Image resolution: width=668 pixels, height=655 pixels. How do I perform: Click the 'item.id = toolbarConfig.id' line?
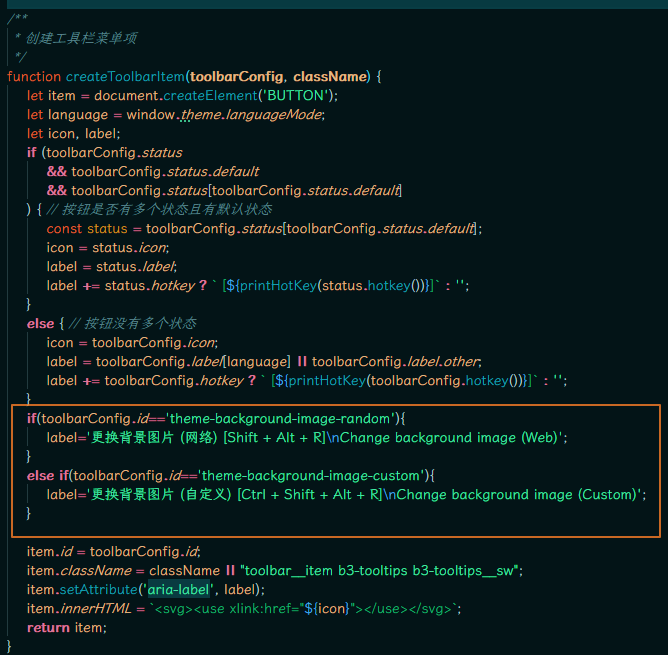pyautogui.click(x=113, y=551)
